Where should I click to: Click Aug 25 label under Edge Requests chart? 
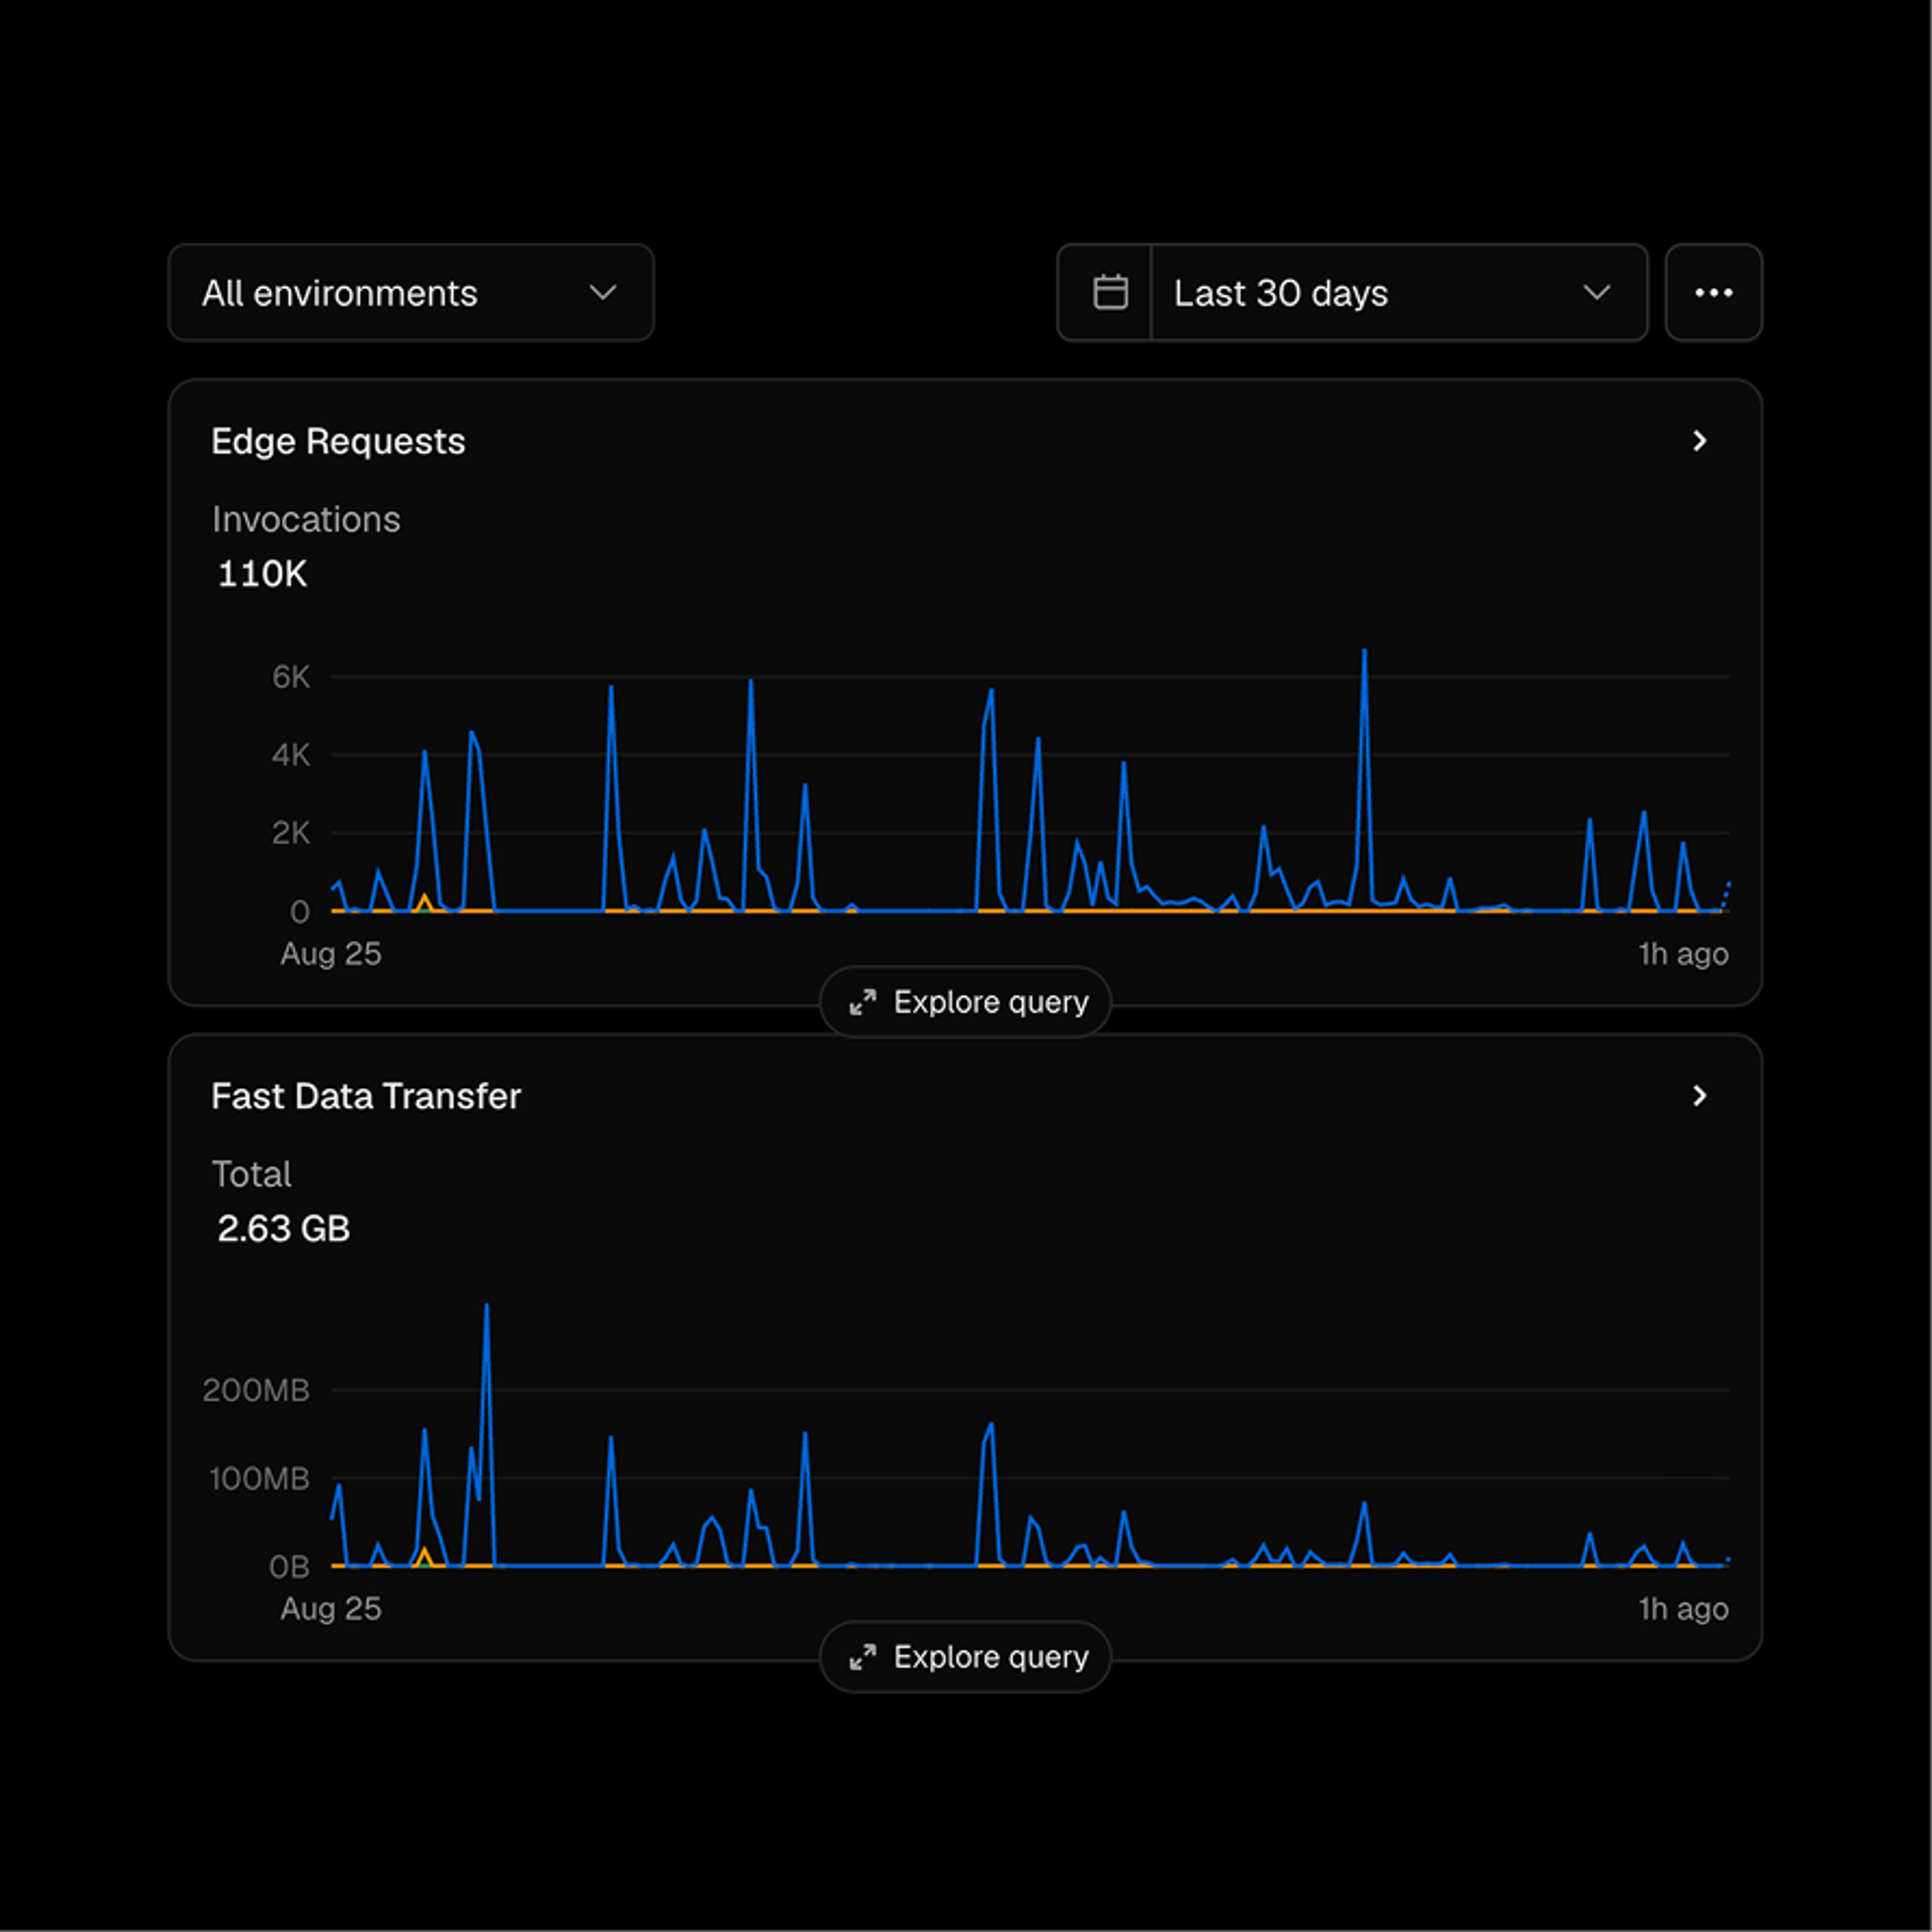click(331, 954)
